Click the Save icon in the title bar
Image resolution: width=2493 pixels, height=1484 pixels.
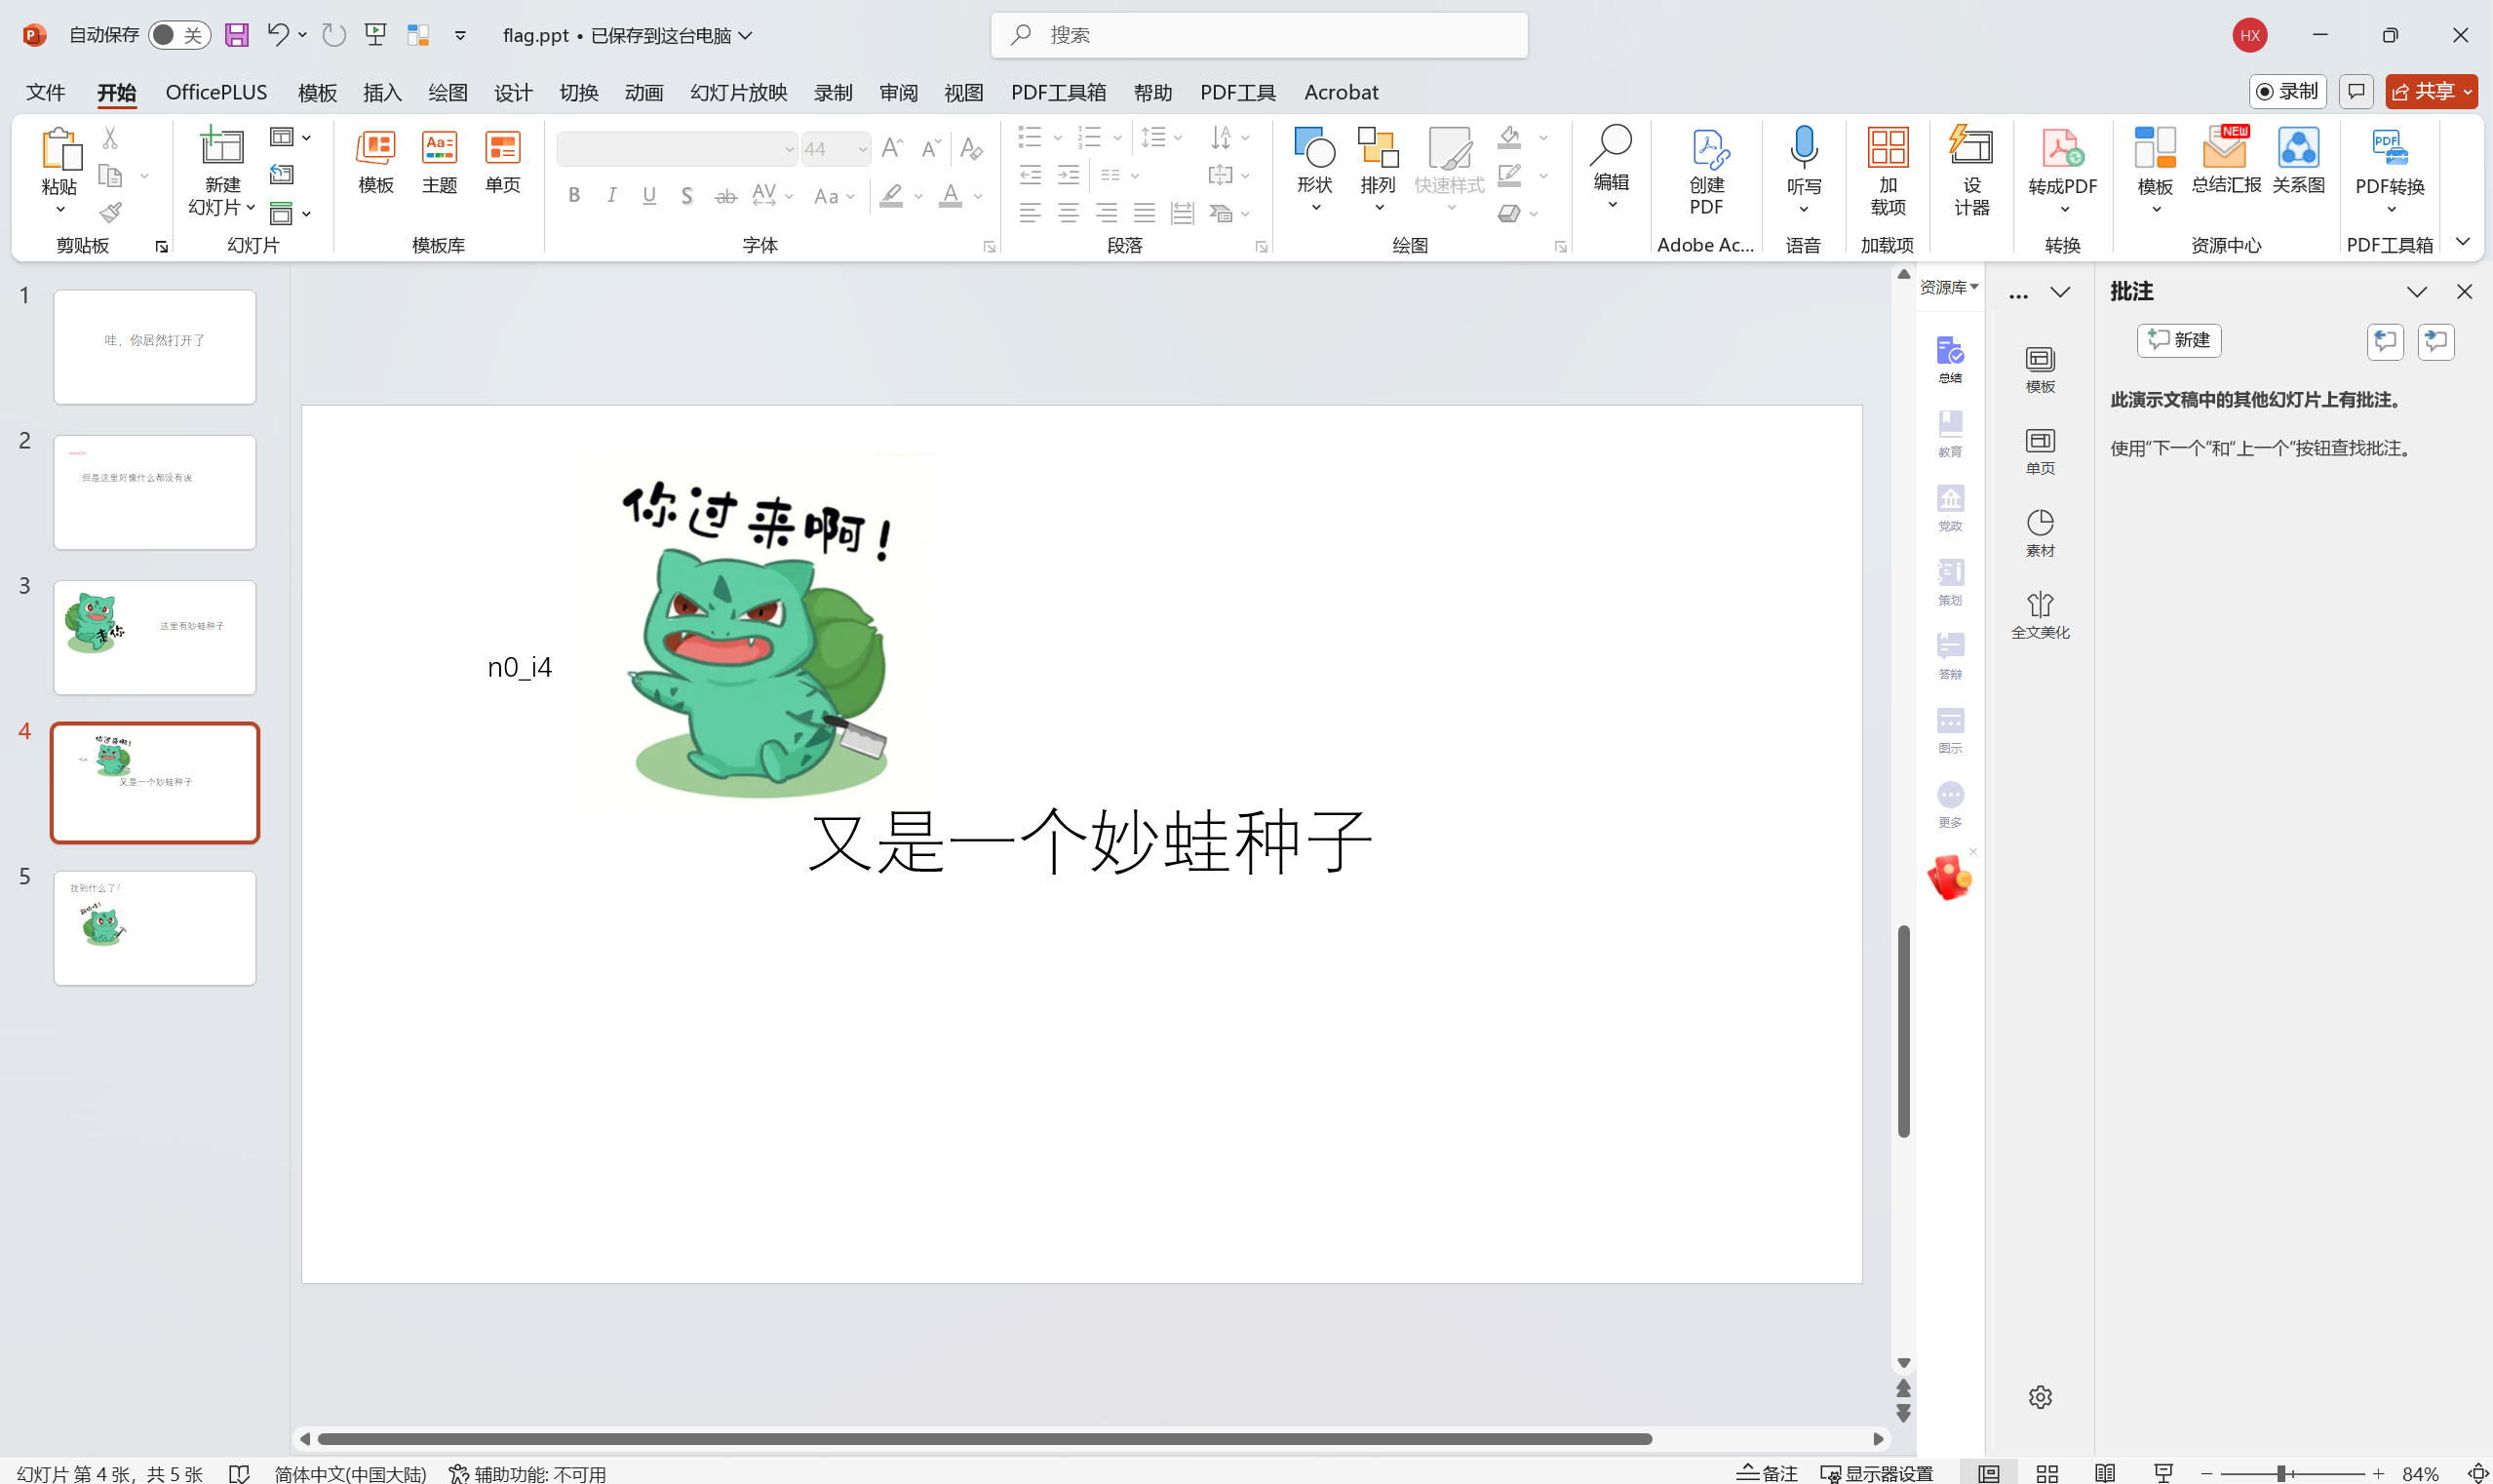point(236,35)
